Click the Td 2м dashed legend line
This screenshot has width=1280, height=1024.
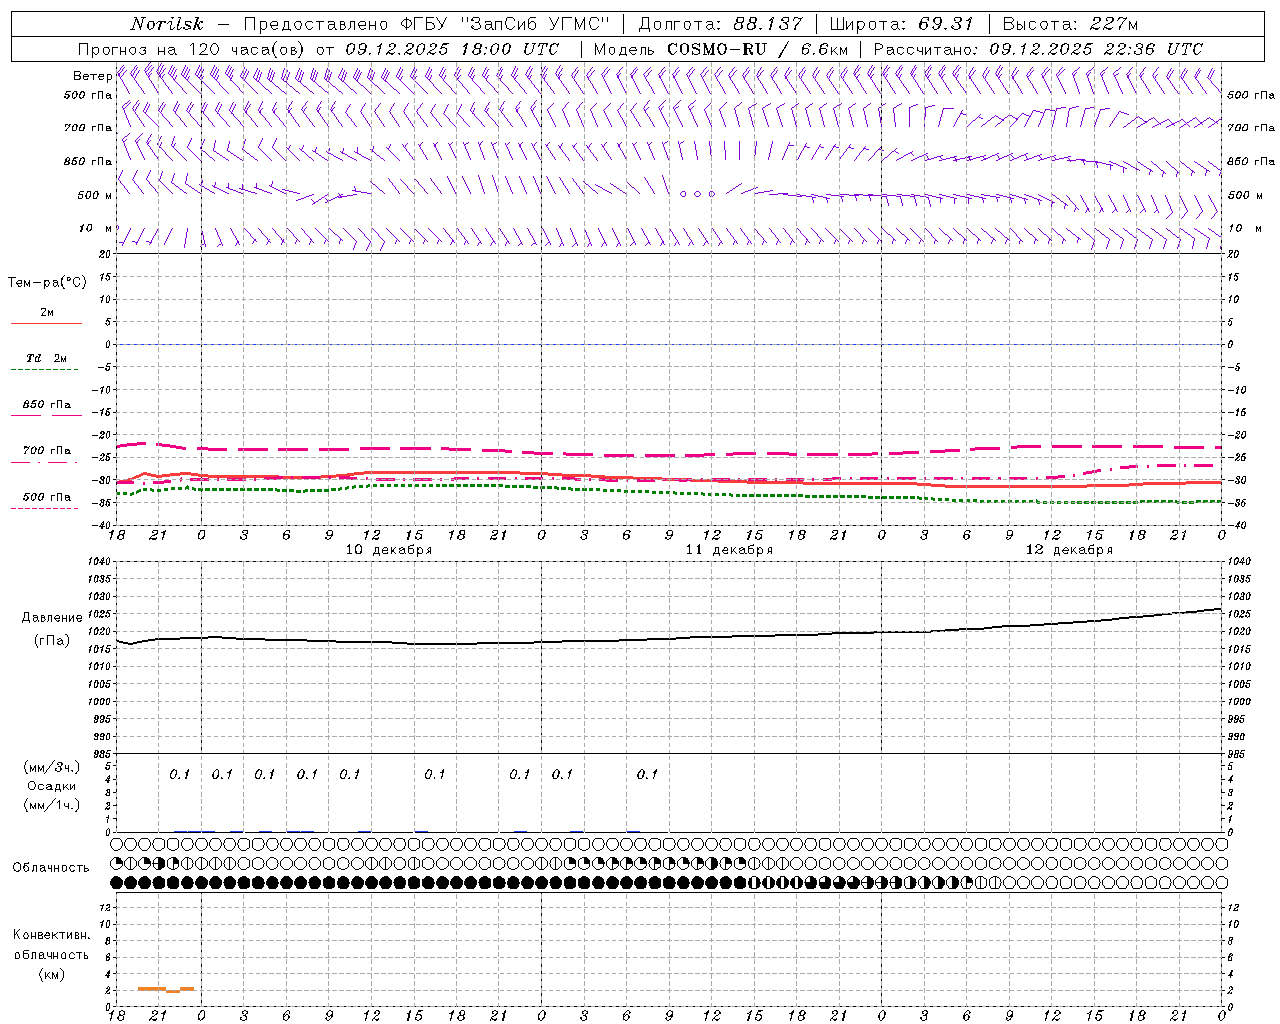[45, 369]
